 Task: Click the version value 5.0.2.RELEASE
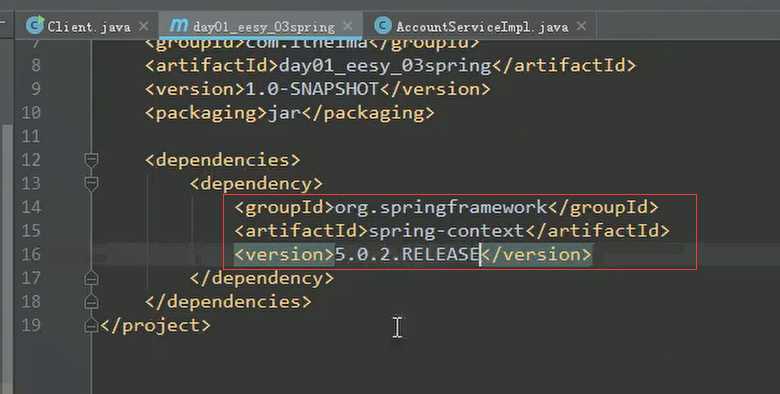407,254
